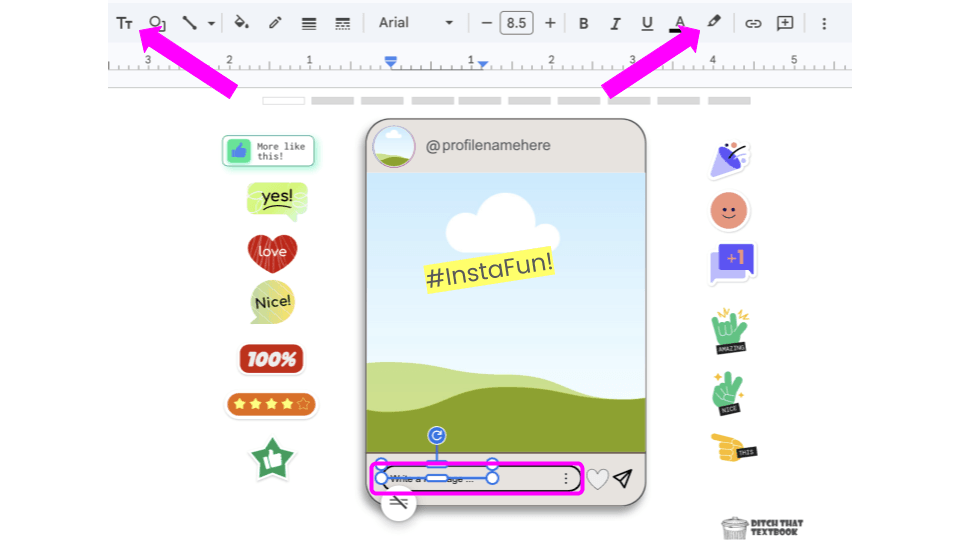Click the white cloud in the photo

(x=502, y=225)
